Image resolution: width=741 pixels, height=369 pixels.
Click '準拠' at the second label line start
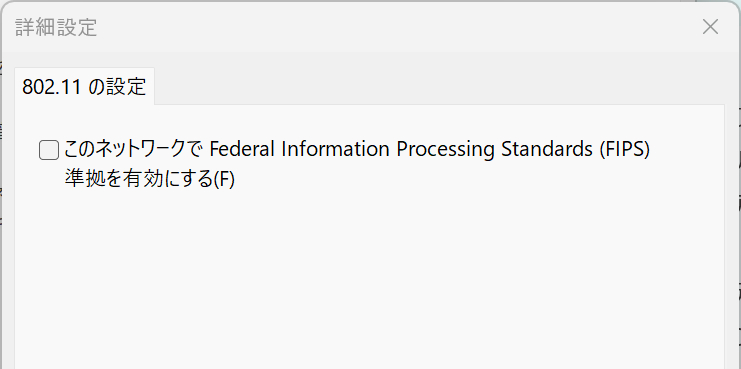pyautogui.click(x=82, y=179)
